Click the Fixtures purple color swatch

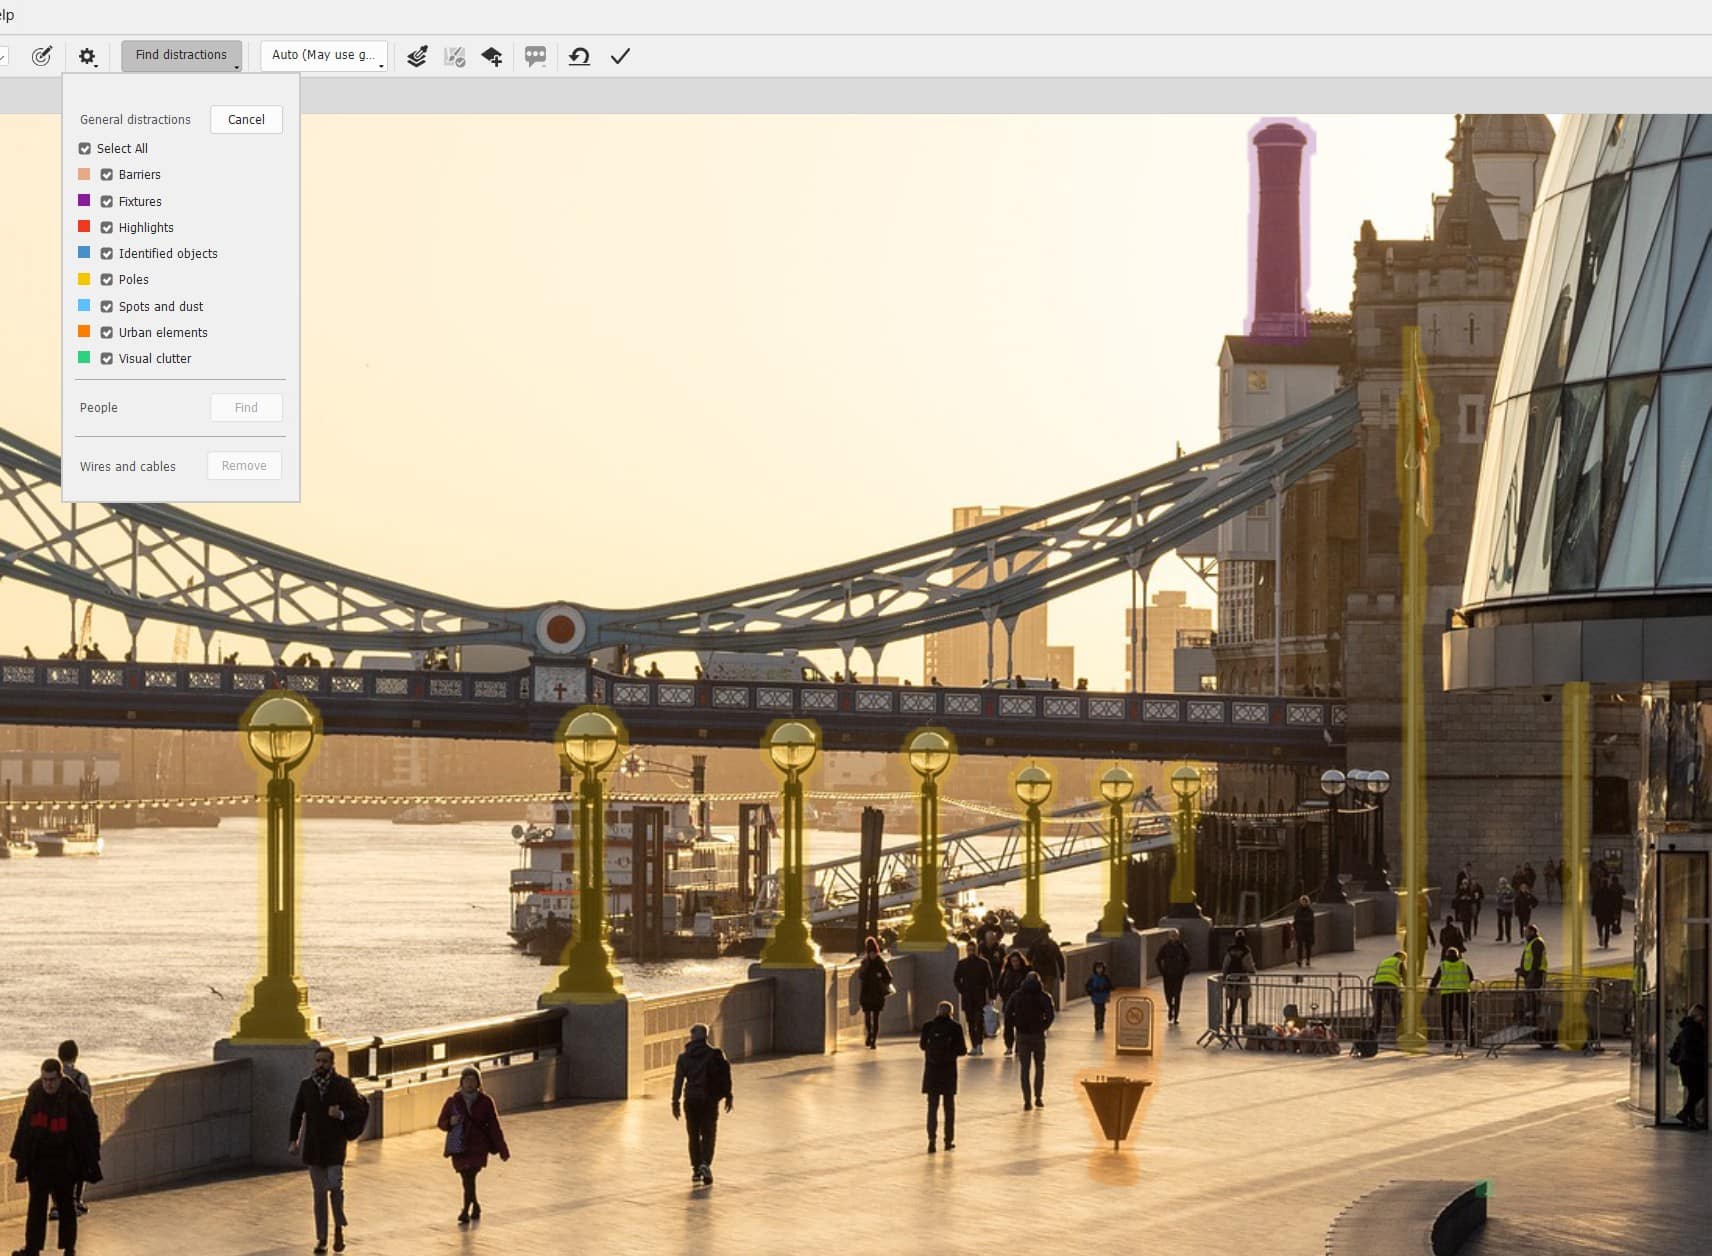[84, 200]
